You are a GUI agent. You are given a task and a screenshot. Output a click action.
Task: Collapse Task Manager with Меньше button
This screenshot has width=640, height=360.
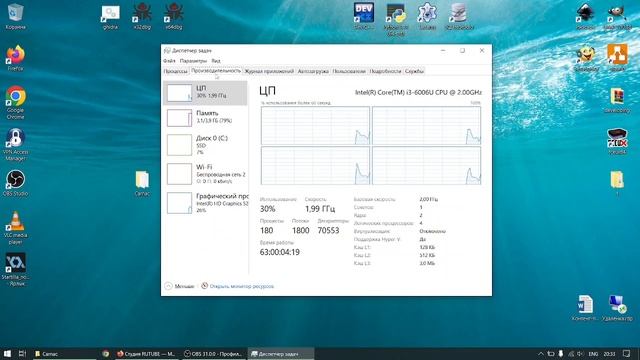(x=180, y=286)
